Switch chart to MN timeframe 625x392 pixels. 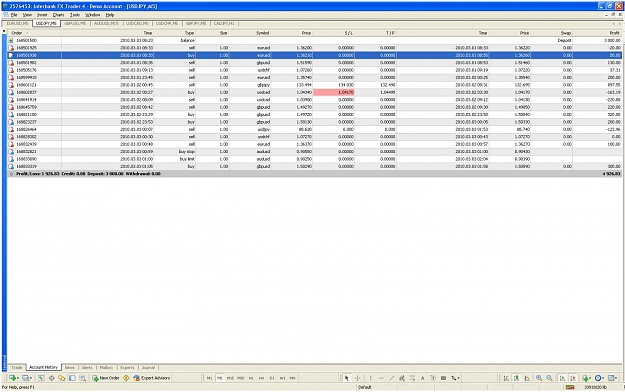[x=293, y=378]
